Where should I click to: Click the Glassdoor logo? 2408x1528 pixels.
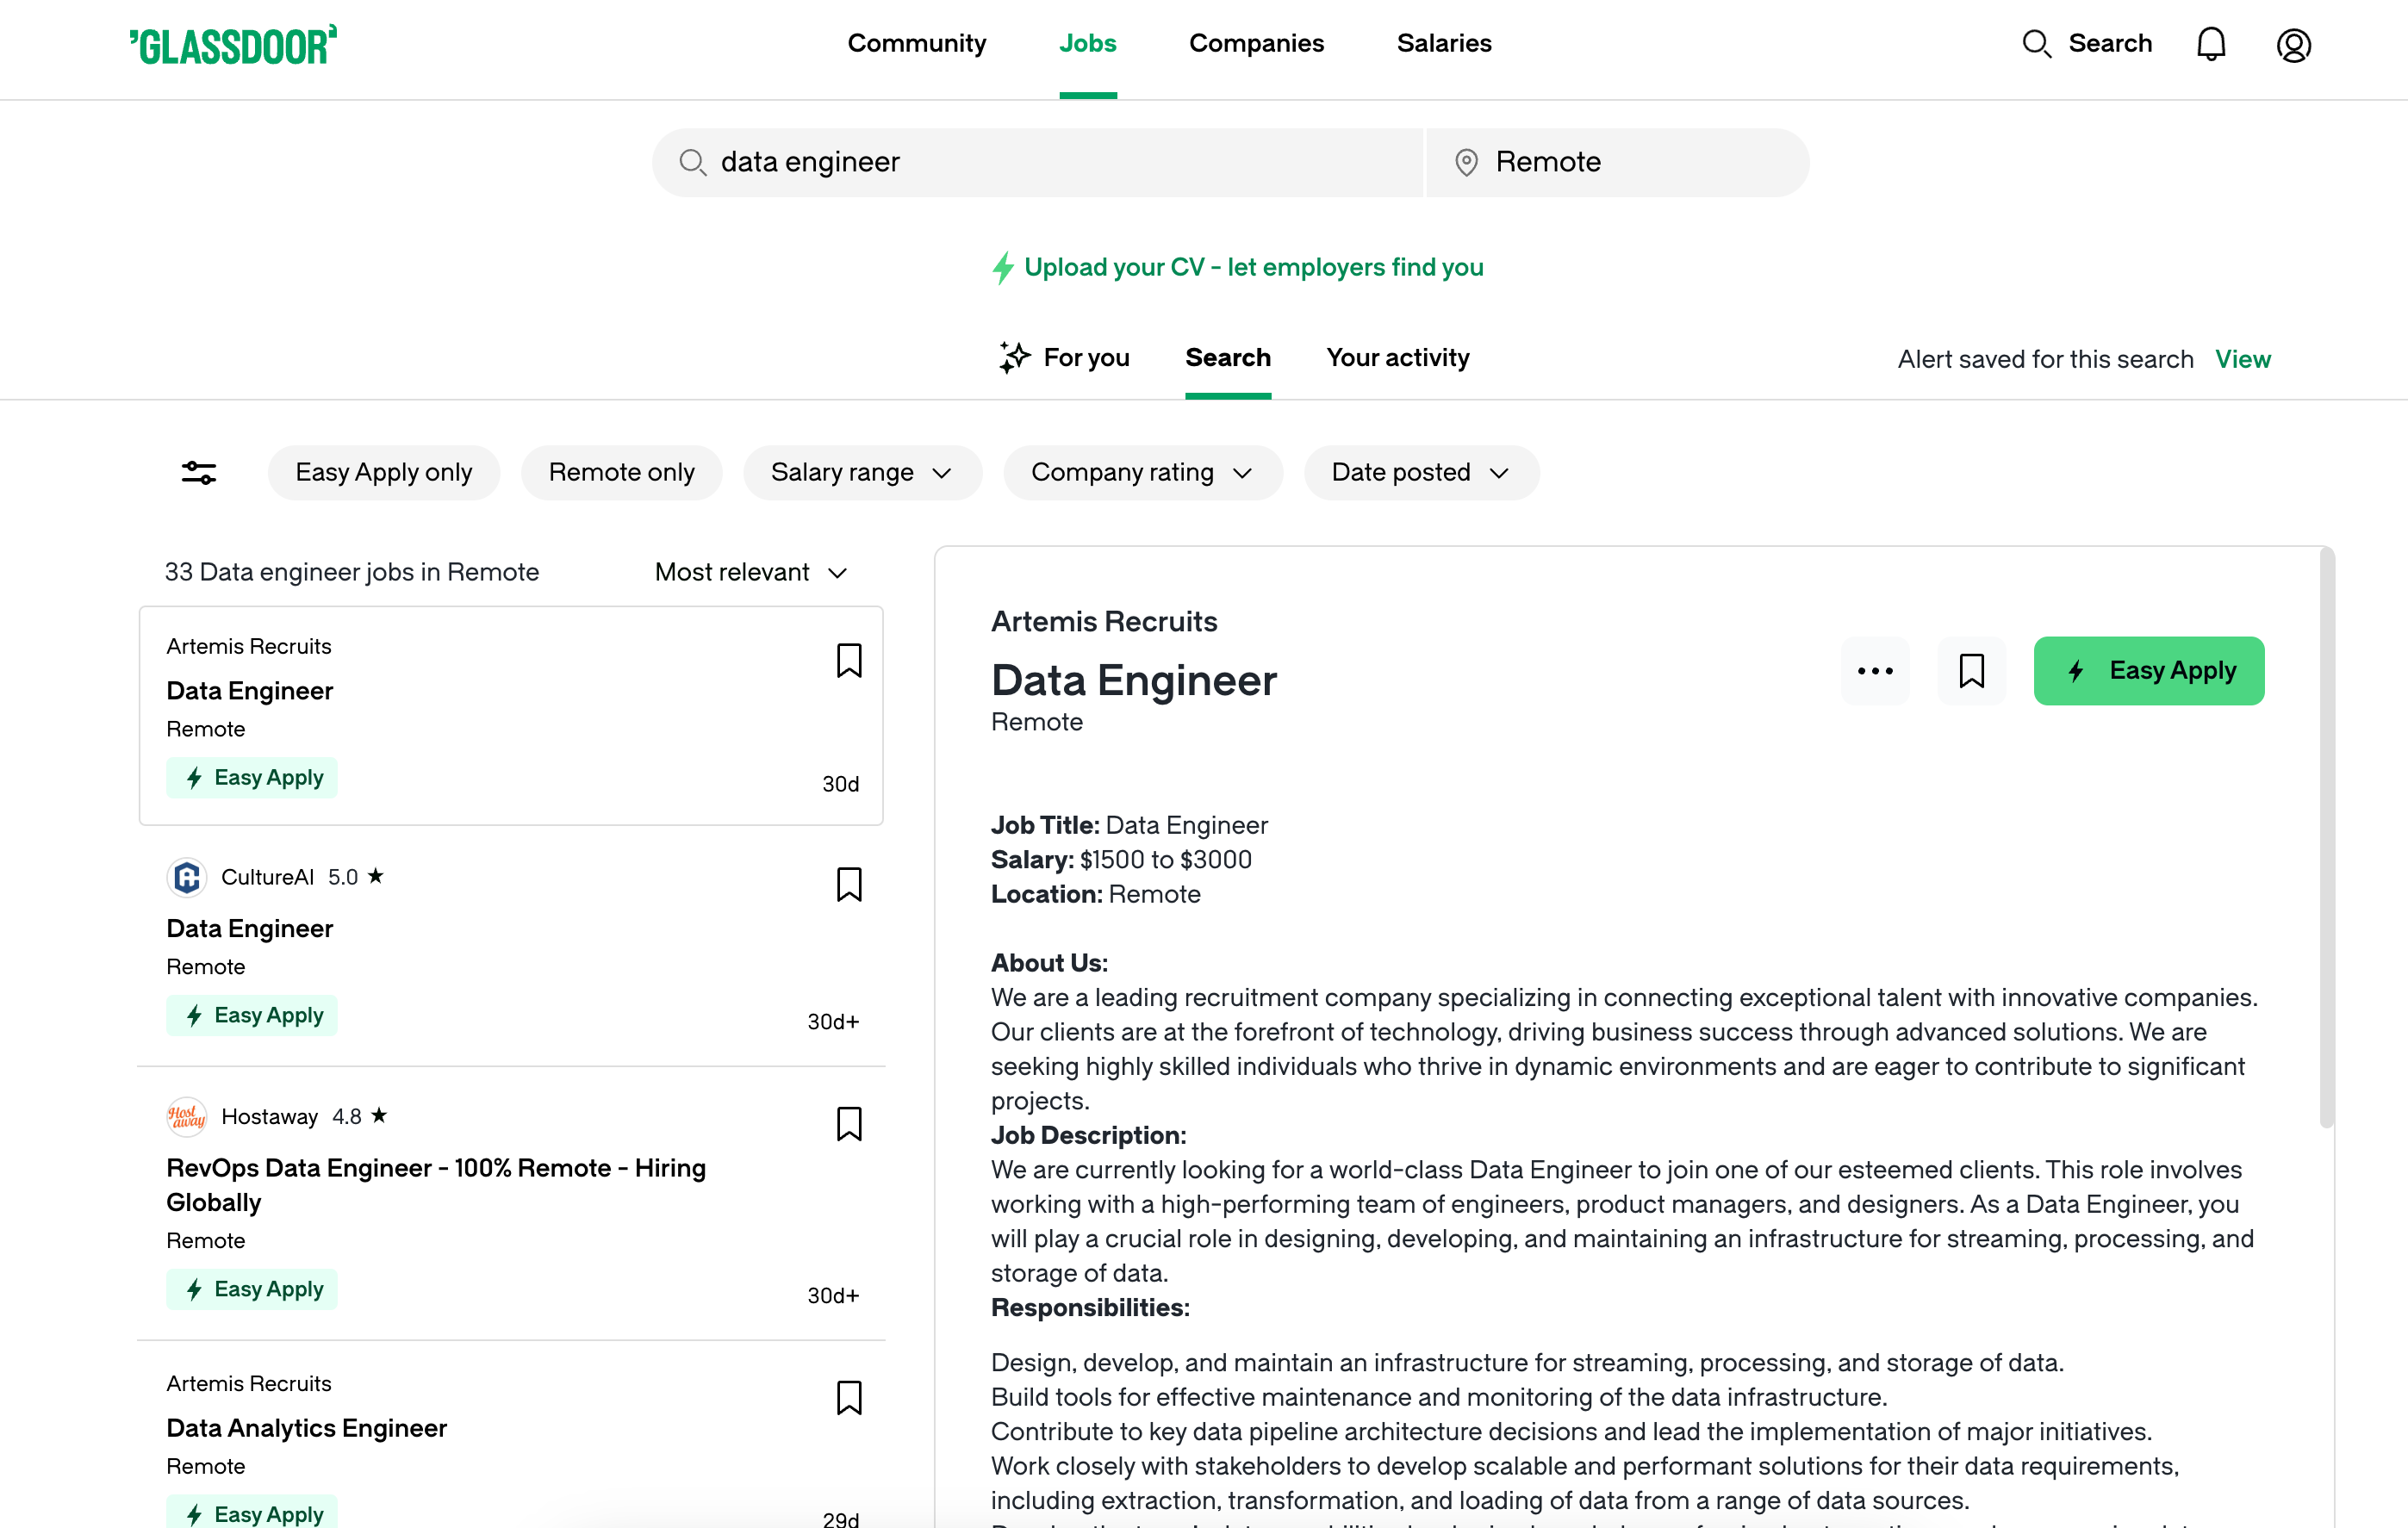pyautogui.click(x=233, y=45)
